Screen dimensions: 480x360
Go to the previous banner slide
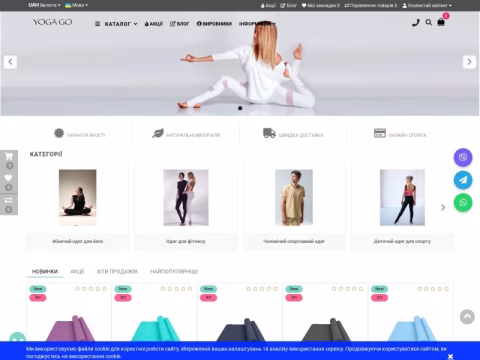(10, 62)
